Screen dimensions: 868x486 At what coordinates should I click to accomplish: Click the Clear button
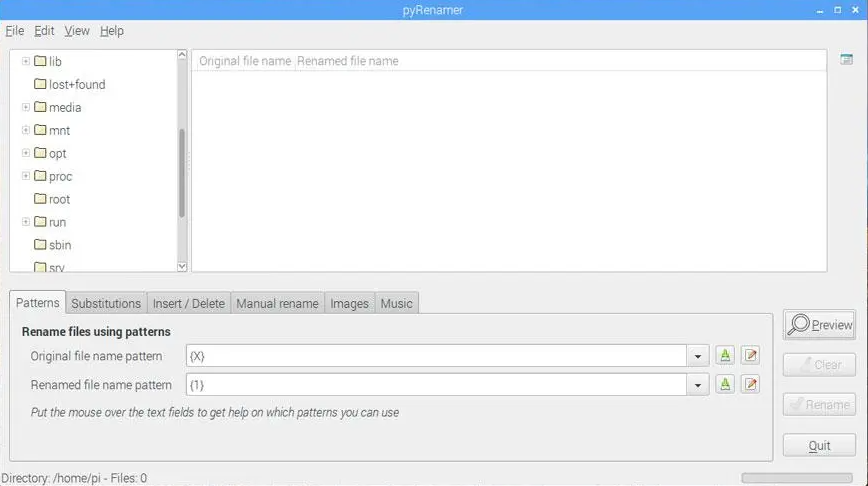click(819, 365)
